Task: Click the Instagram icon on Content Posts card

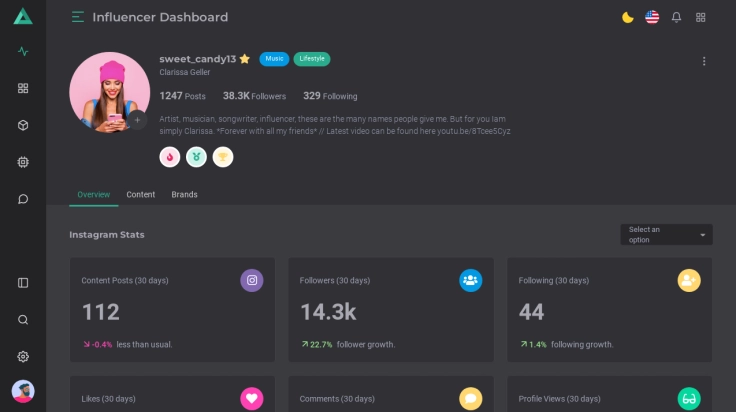Action: (252, 281)
